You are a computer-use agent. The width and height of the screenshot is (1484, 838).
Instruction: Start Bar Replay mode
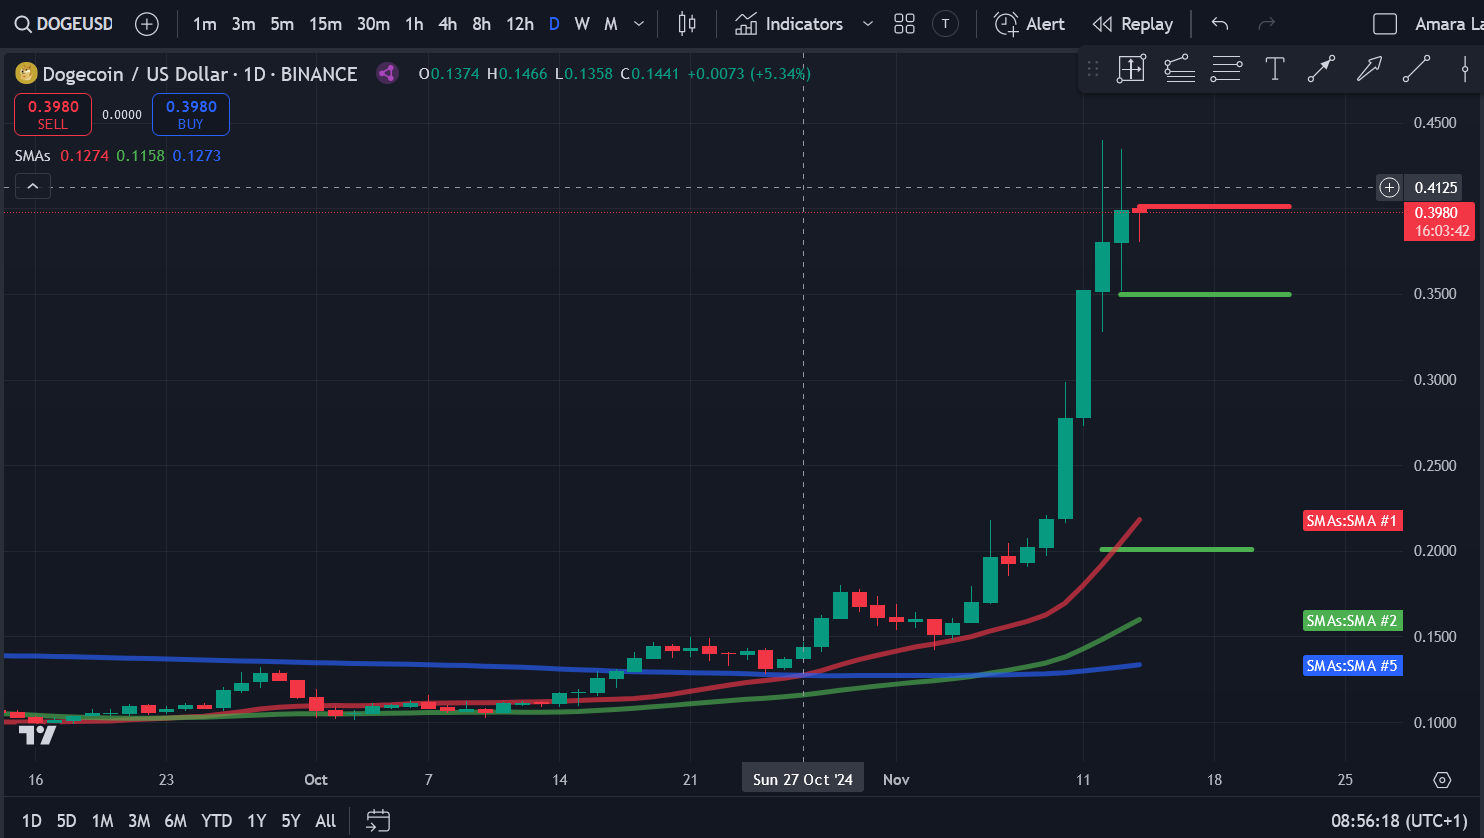click(1133, 24)
